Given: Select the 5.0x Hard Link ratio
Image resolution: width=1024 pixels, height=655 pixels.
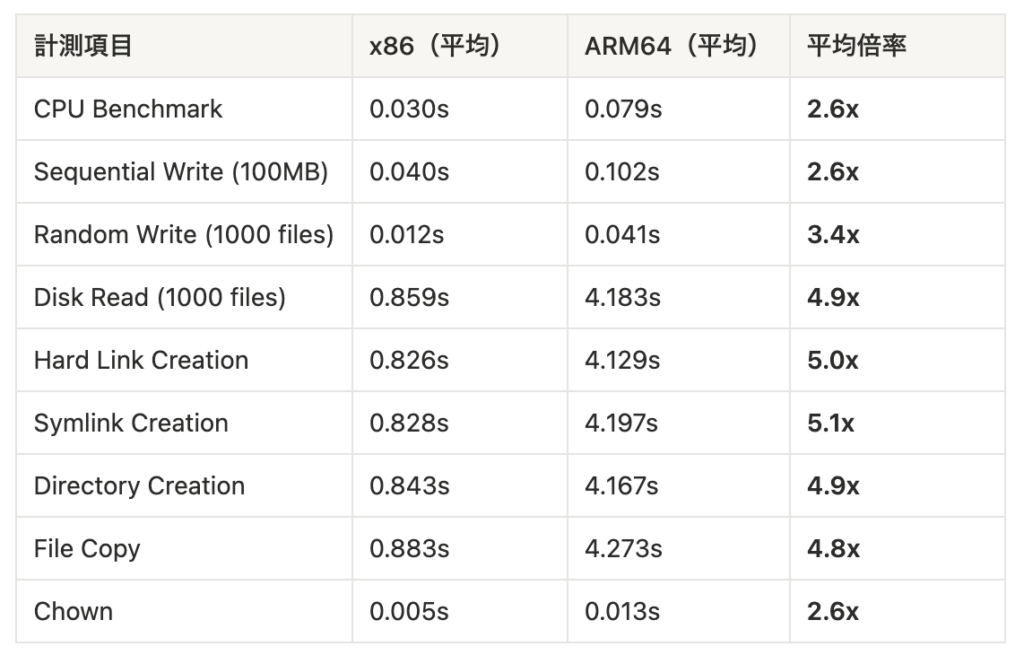Looking at the screenshot, I should pos(833,360).
